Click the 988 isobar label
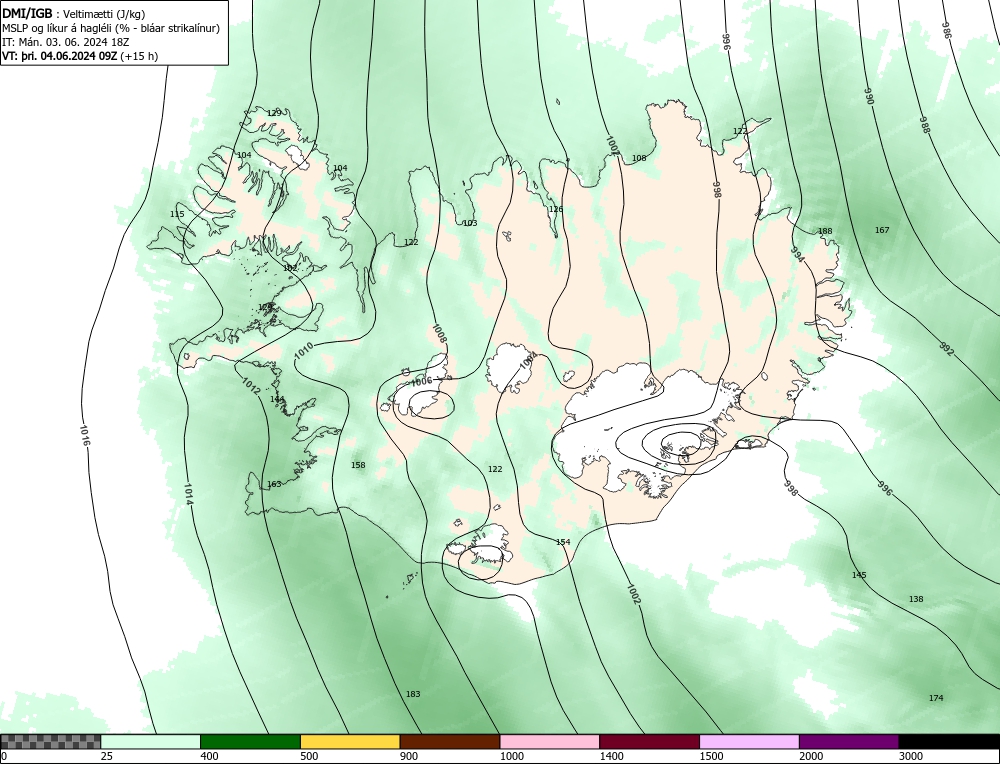 (x=925, y=125)
